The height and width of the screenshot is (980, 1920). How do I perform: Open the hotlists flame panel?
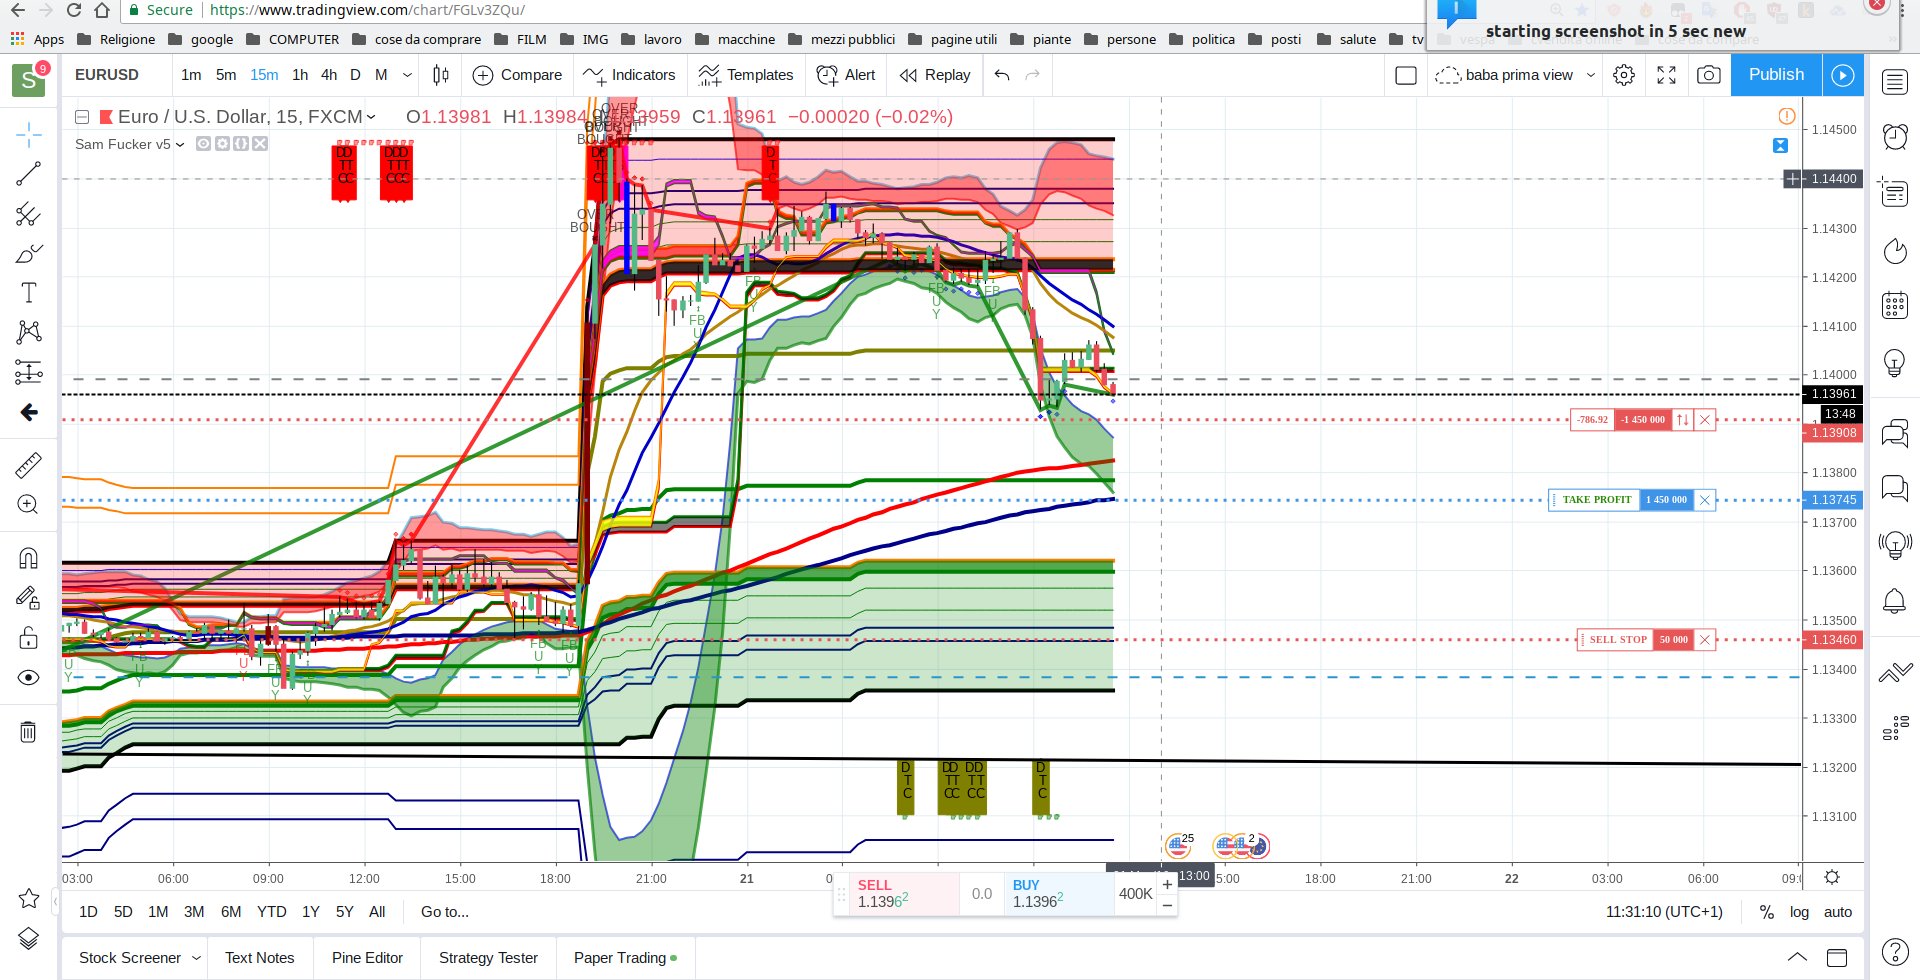pos(1895,250)
